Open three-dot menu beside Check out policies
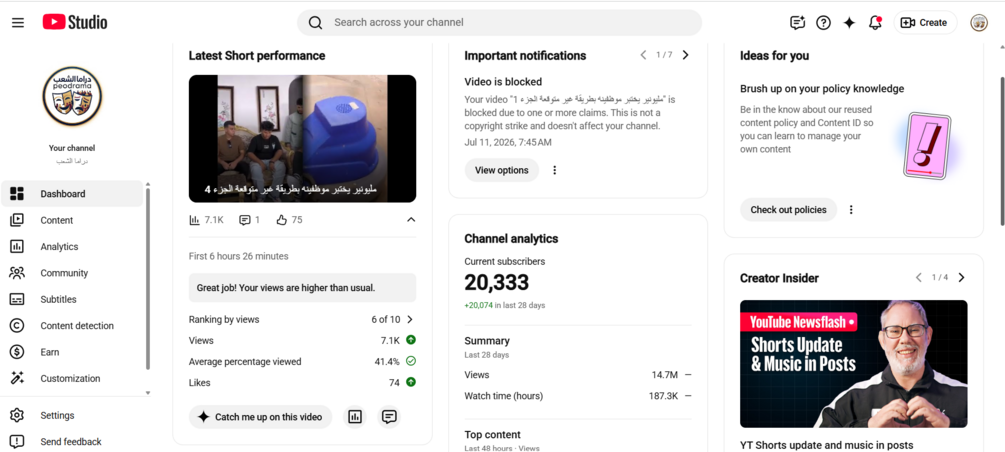 (x=851, y=210)
